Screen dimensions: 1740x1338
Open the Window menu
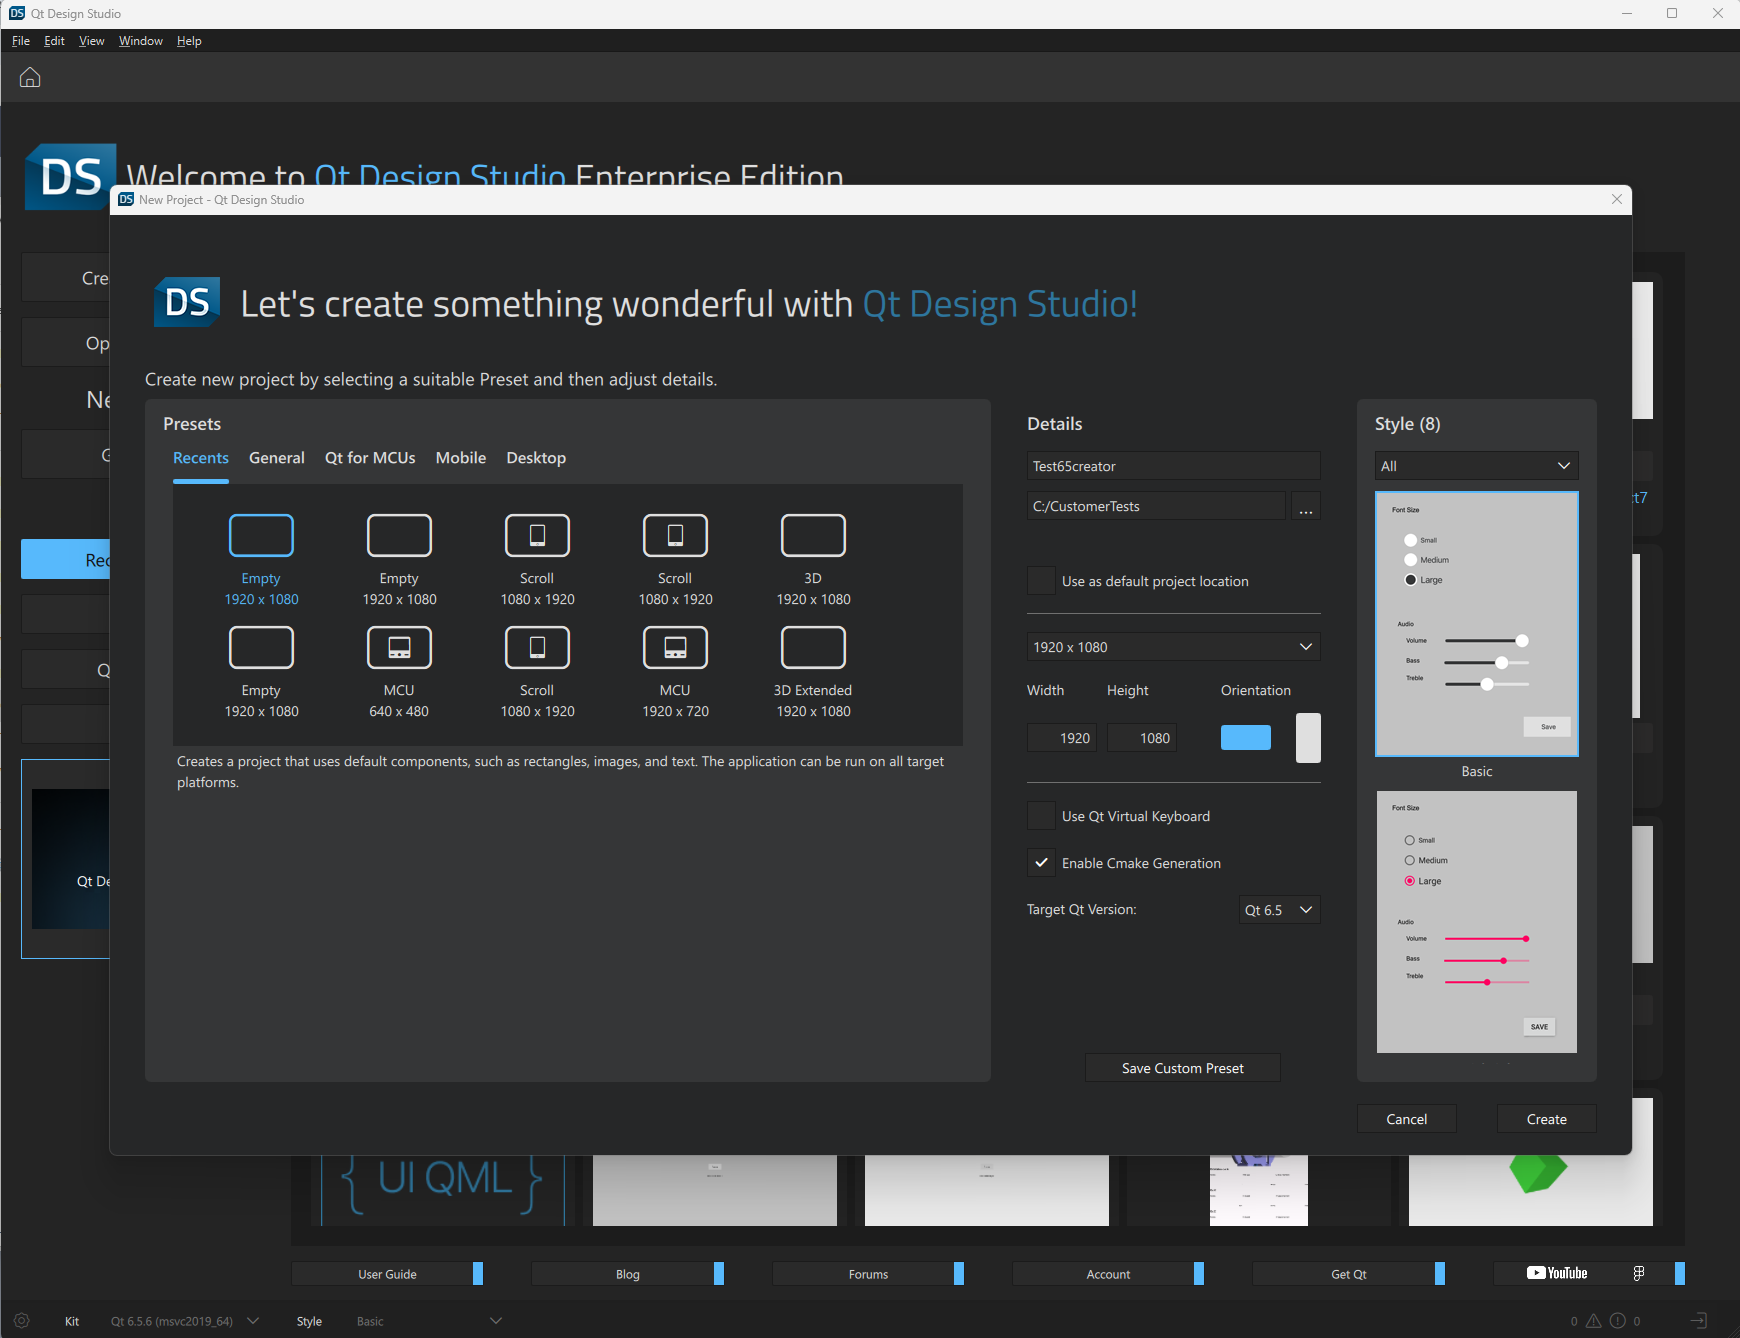(140, 41)
